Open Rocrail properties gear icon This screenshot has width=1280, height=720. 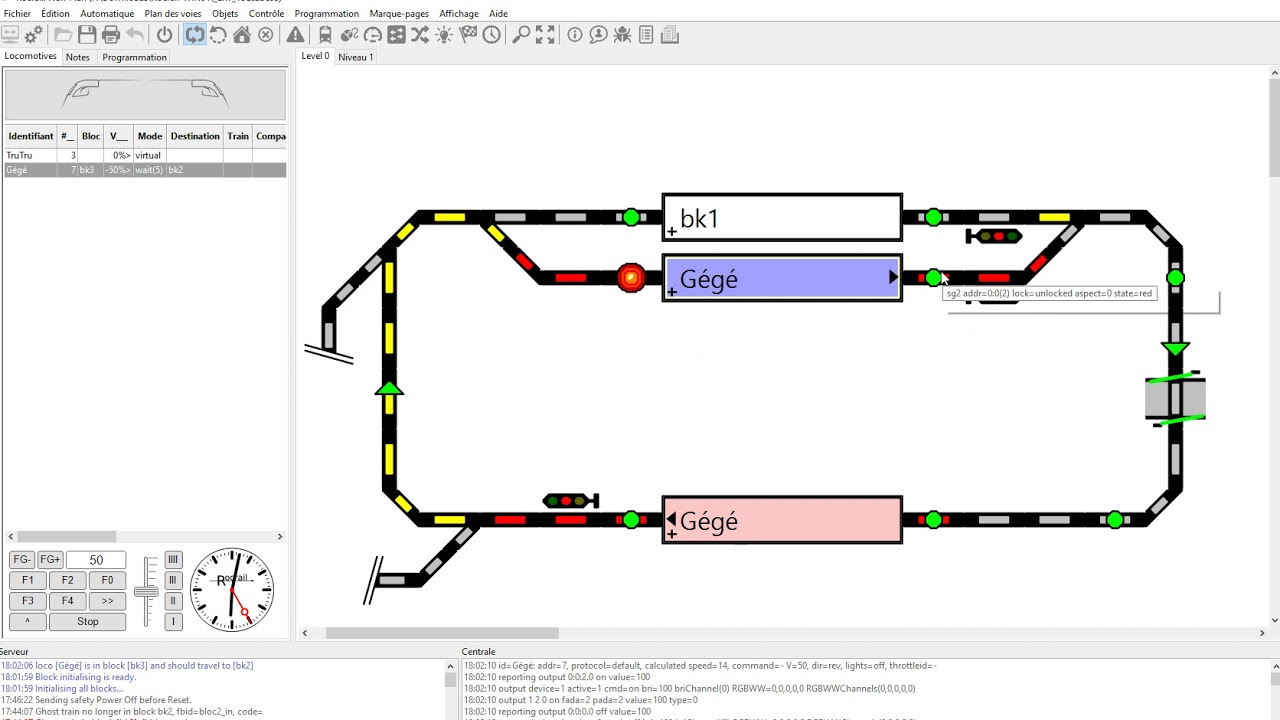click(x=34, y=35)
